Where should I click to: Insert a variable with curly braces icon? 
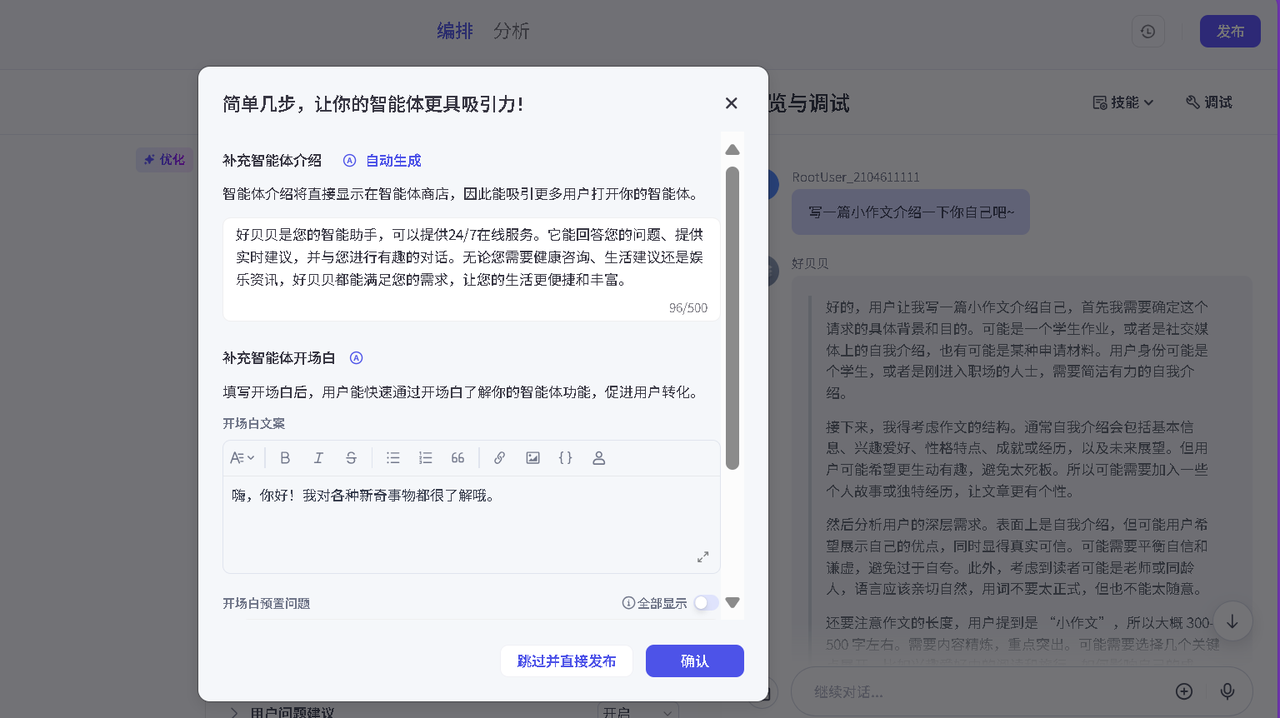pos(565,458)
